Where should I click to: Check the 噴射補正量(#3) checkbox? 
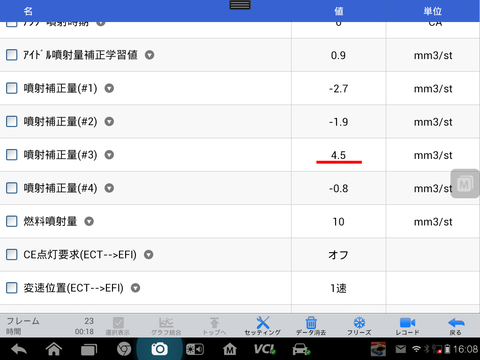pyautogui.click(x=12, y=155)
